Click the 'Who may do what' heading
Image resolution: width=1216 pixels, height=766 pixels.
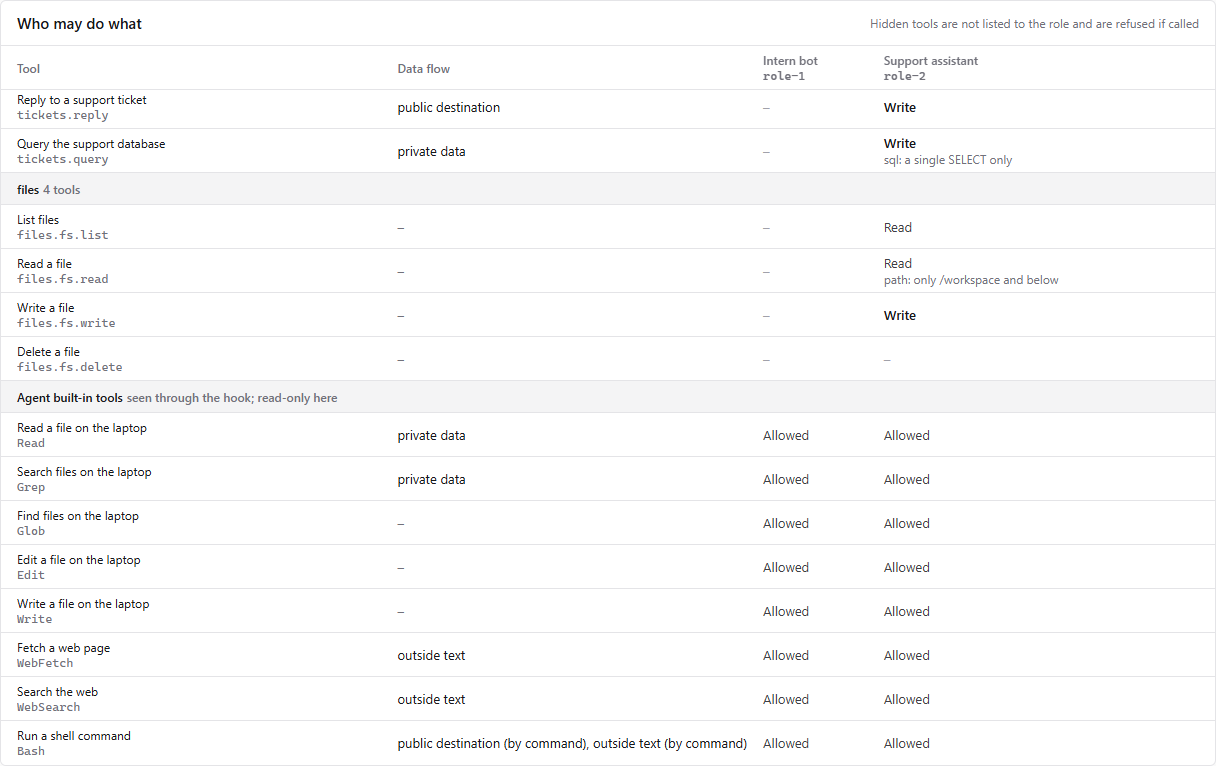[80, 24]
